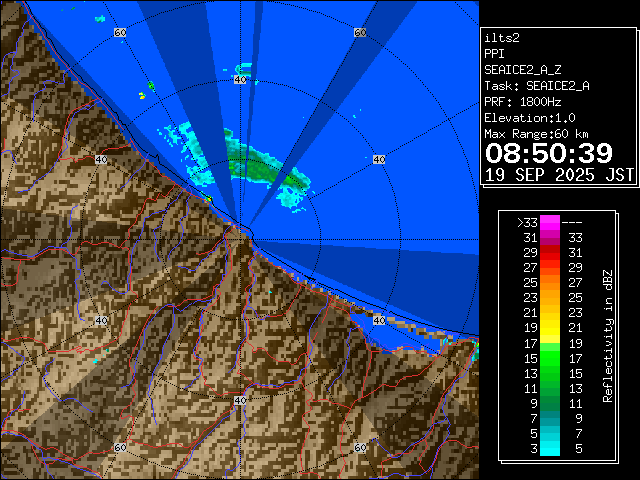Screen dimensions: 640x480
Task: Pick the yellow 19–21 dBZ legend swatch
Action: (x=550, y=327)
